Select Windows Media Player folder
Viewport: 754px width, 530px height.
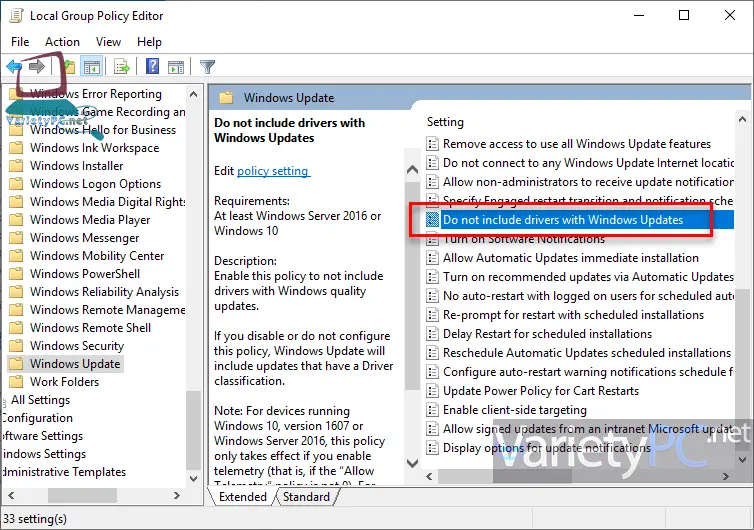point(90,220)
